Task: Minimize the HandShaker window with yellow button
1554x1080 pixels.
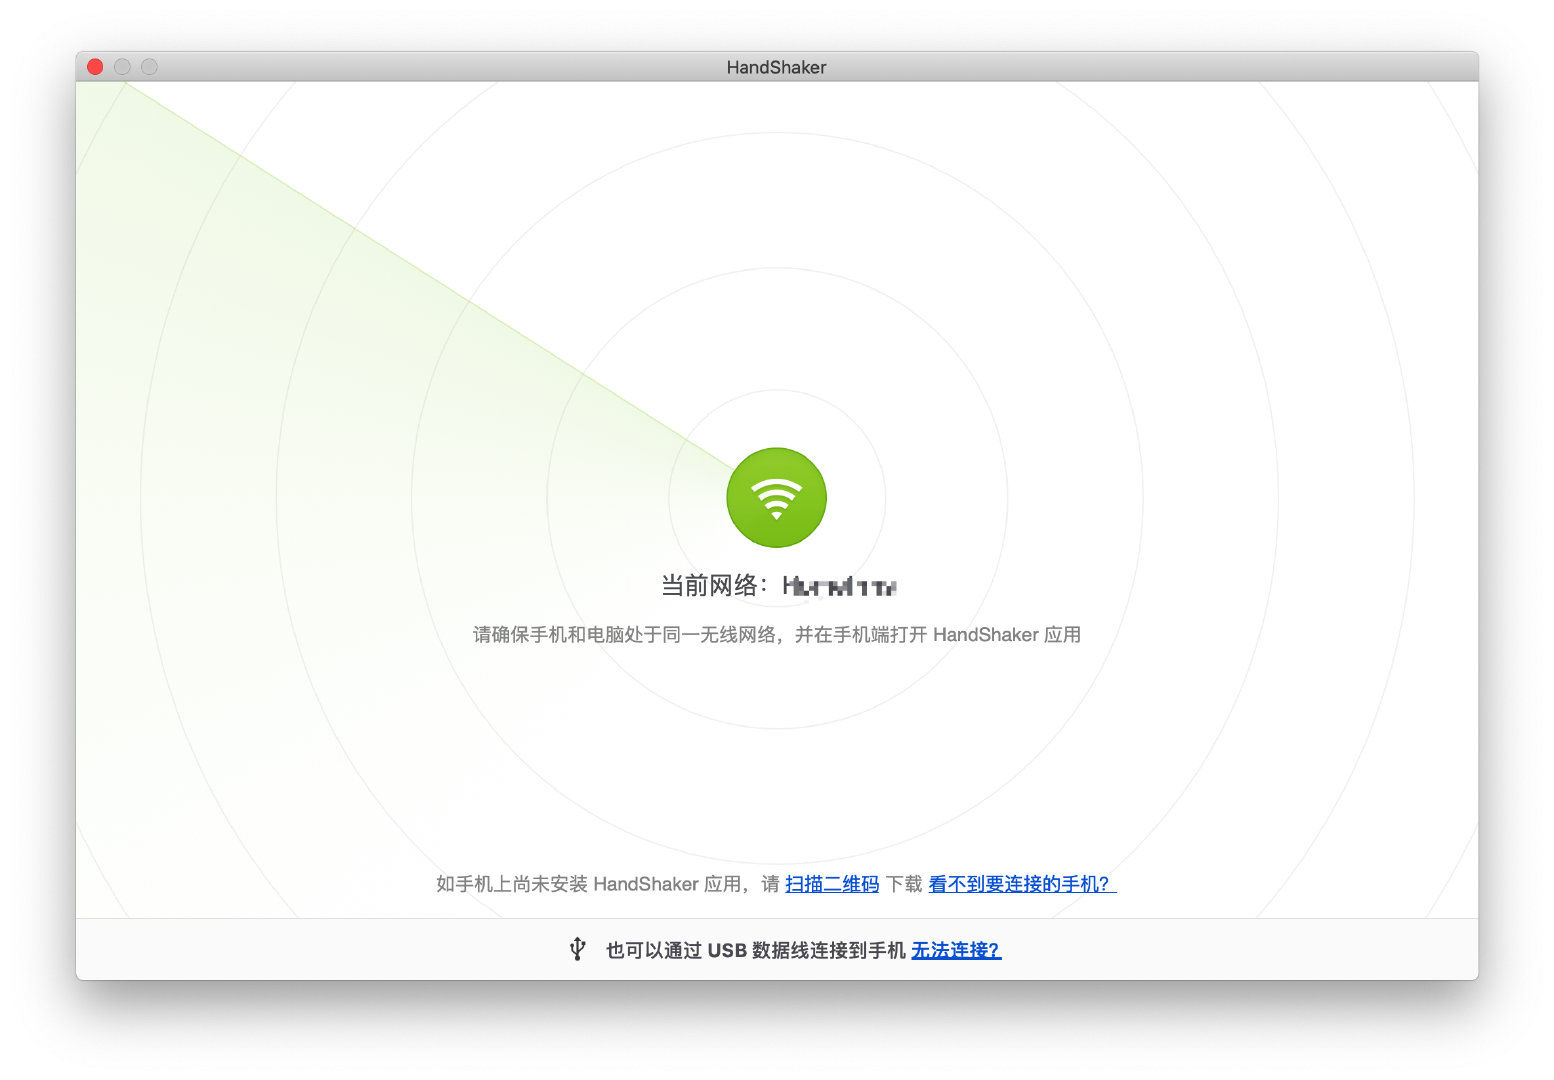Action: pos(122,67)
